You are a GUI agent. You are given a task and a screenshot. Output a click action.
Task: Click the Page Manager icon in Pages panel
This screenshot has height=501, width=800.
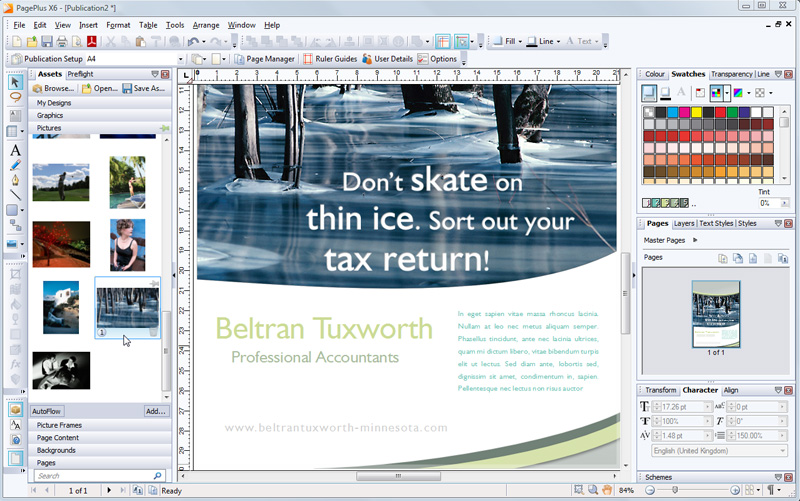tap(783, 258)
